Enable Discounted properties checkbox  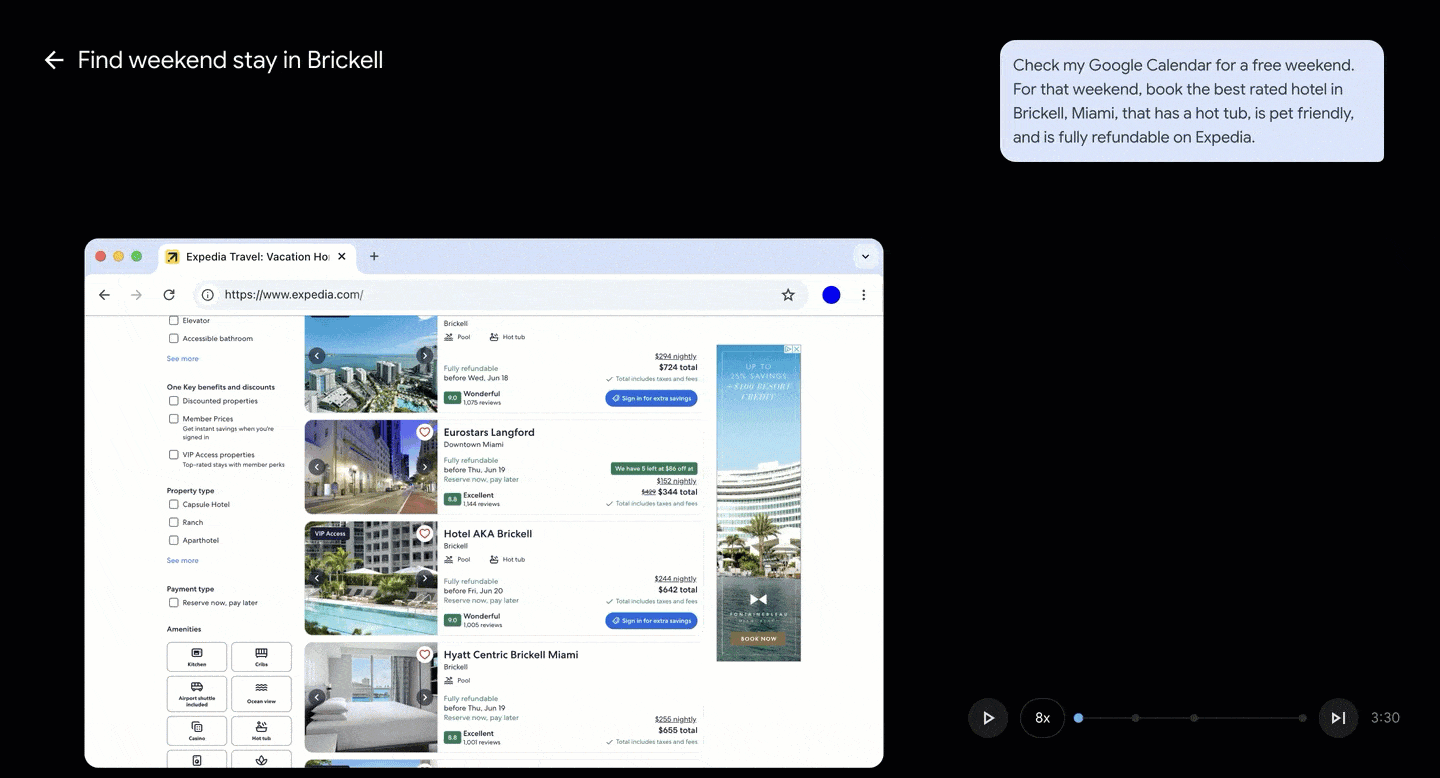(174, 401)
